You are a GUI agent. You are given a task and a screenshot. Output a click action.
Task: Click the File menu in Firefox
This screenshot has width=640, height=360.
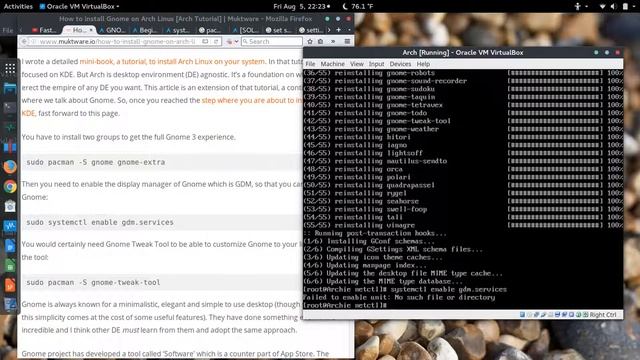8,30
